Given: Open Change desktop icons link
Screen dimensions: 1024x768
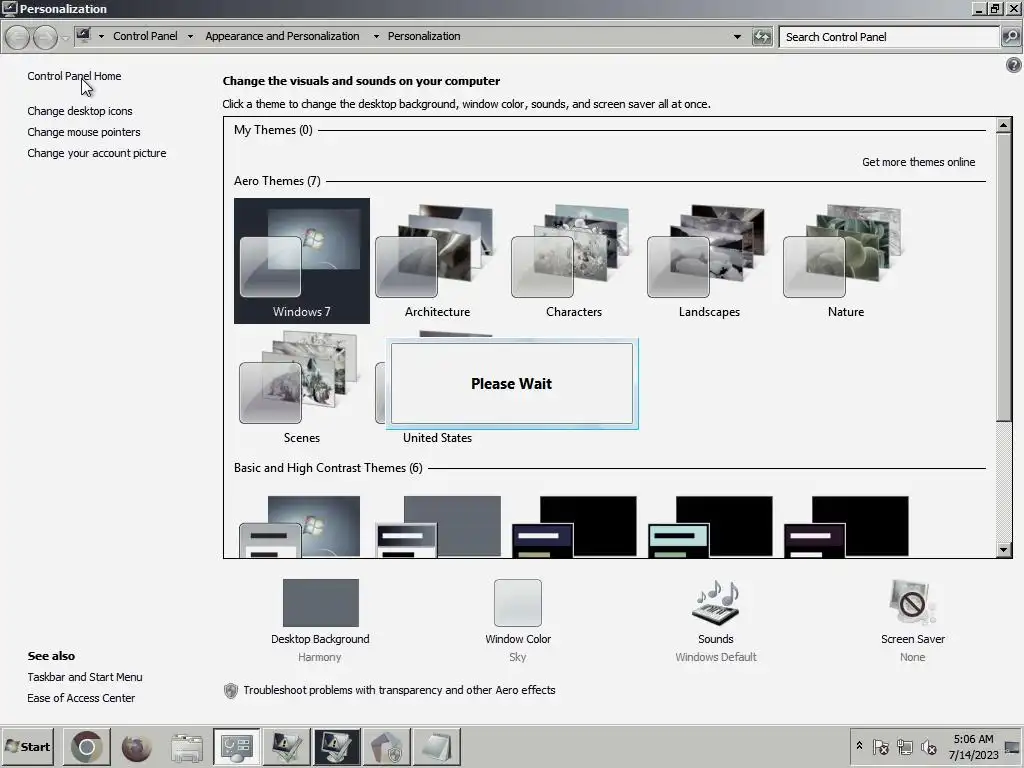Looking at the screenshot, I should pos(80,111).
